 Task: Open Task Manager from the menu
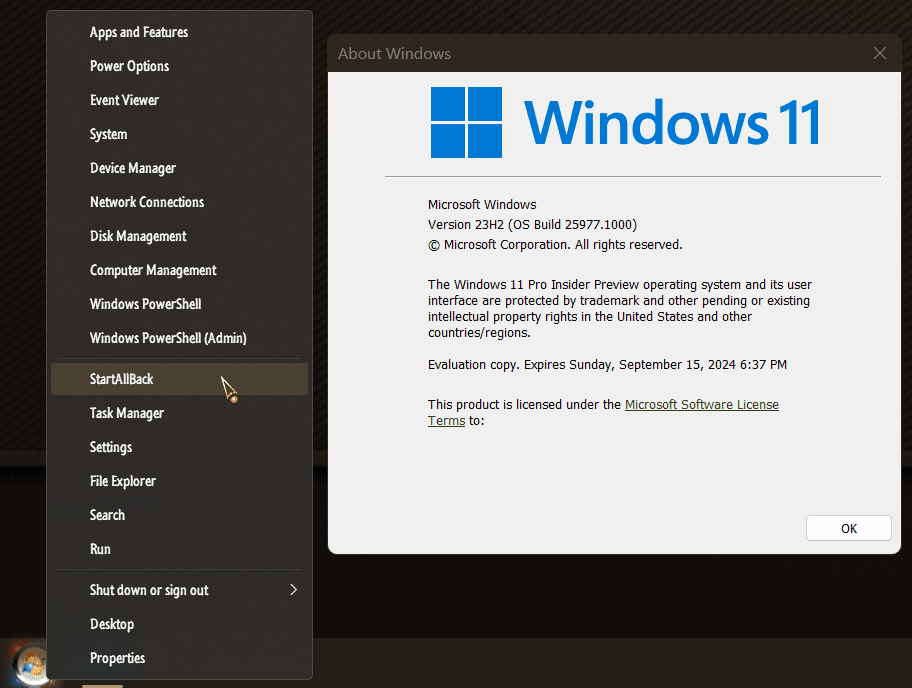coord(179,413)
